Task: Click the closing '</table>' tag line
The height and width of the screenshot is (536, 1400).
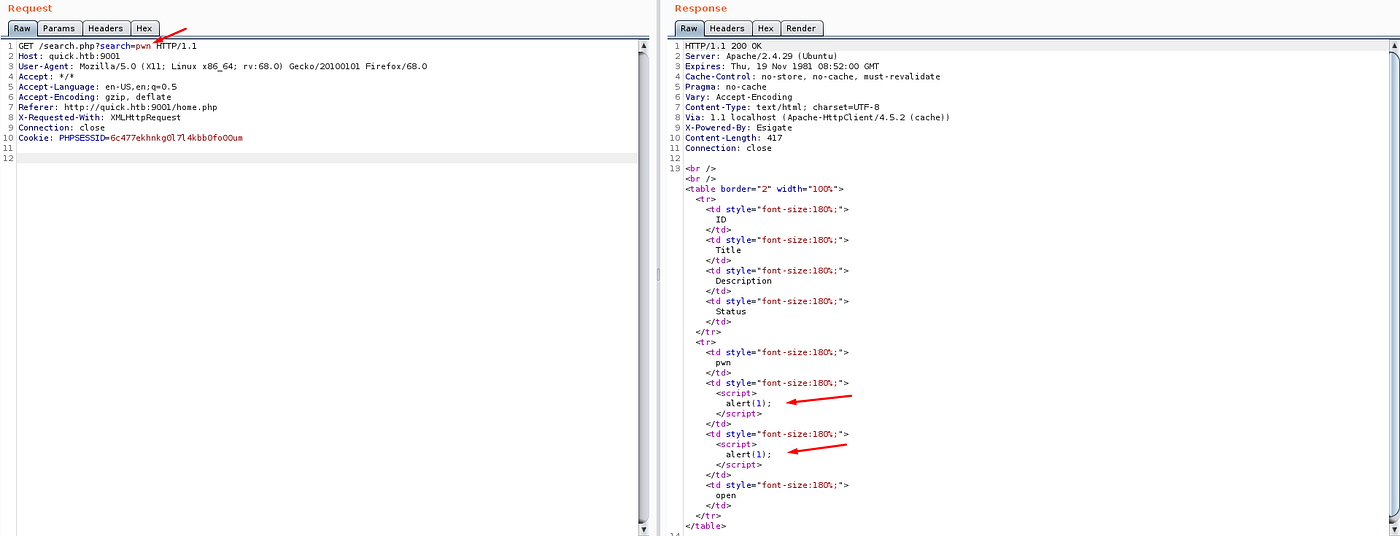Action: click(706, 526)
